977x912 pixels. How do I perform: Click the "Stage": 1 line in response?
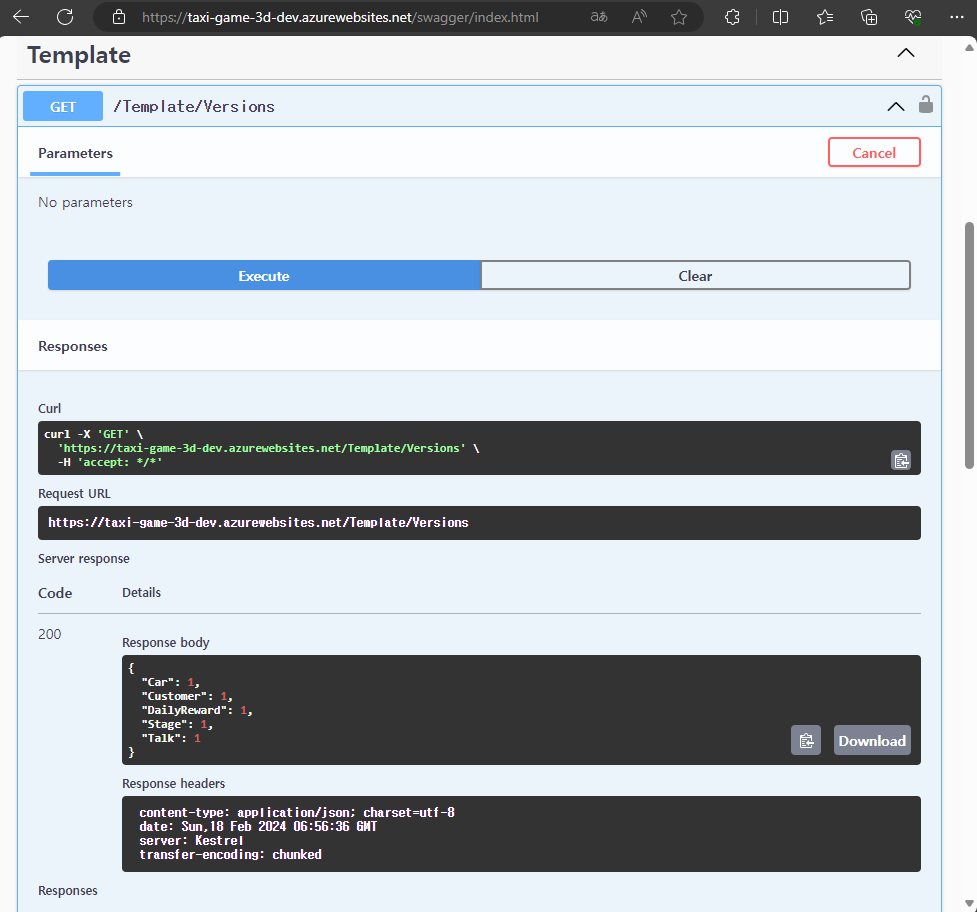click(178, 724)
